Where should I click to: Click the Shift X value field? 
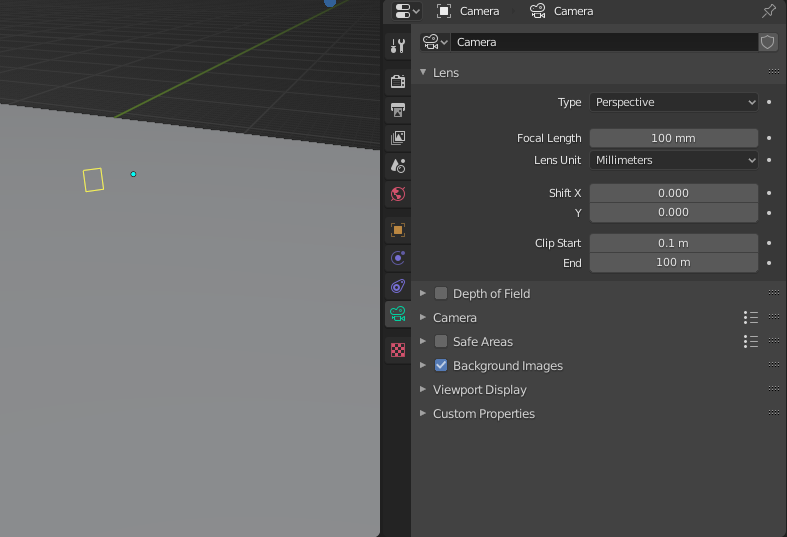(x=674, y=193)
